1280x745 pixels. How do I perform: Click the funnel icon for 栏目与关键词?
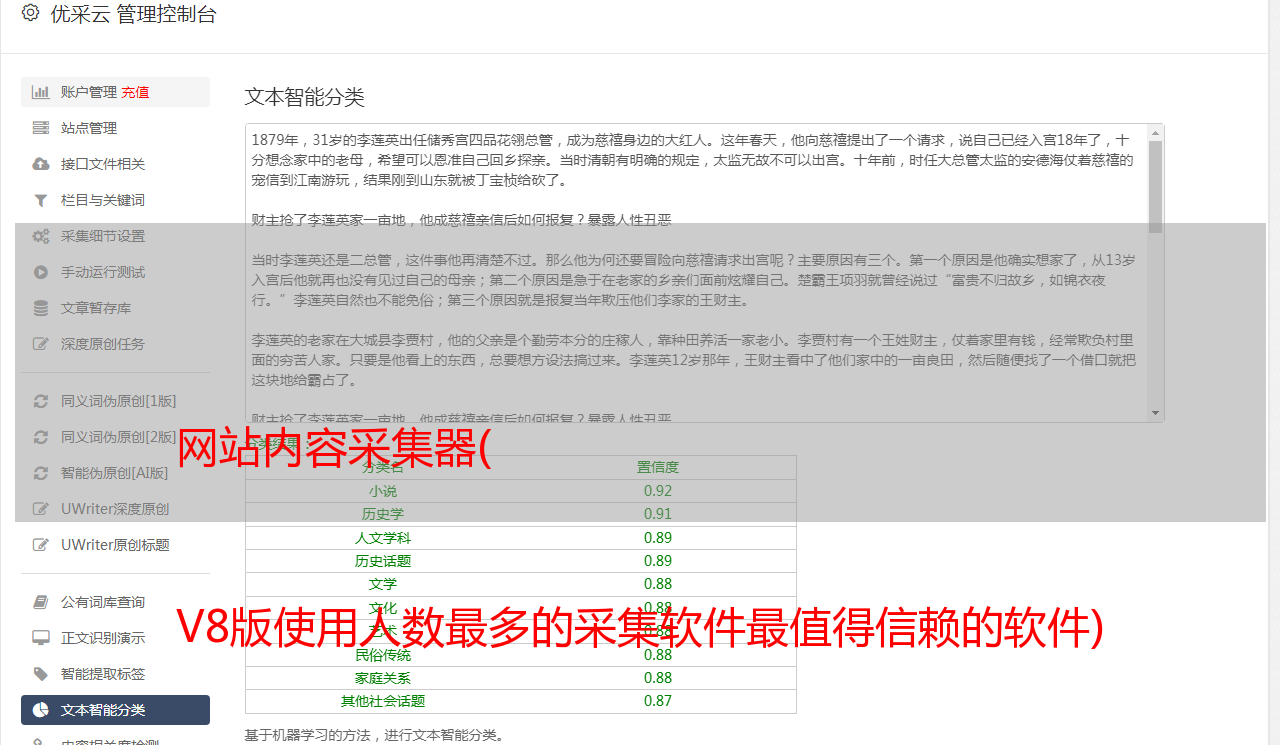pos(41,200)
